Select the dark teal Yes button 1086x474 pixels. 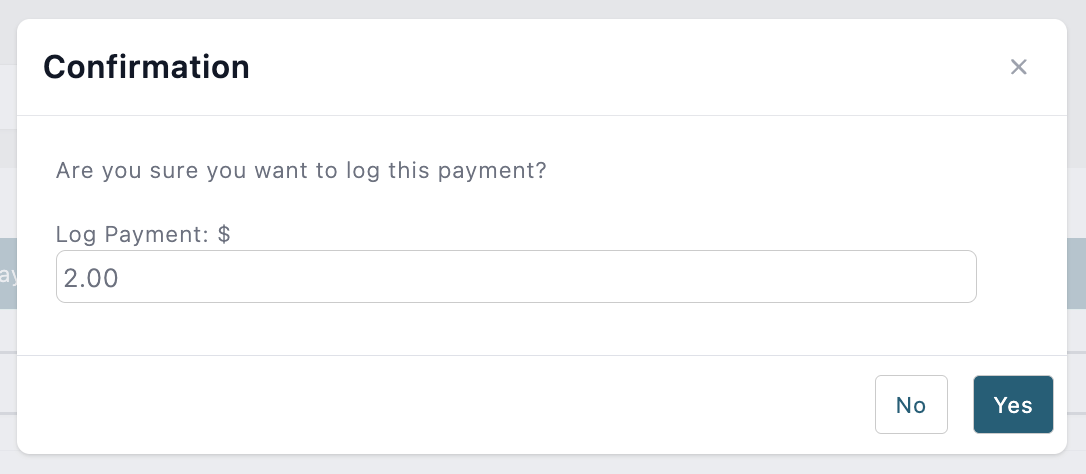[x=1013, y=405]
